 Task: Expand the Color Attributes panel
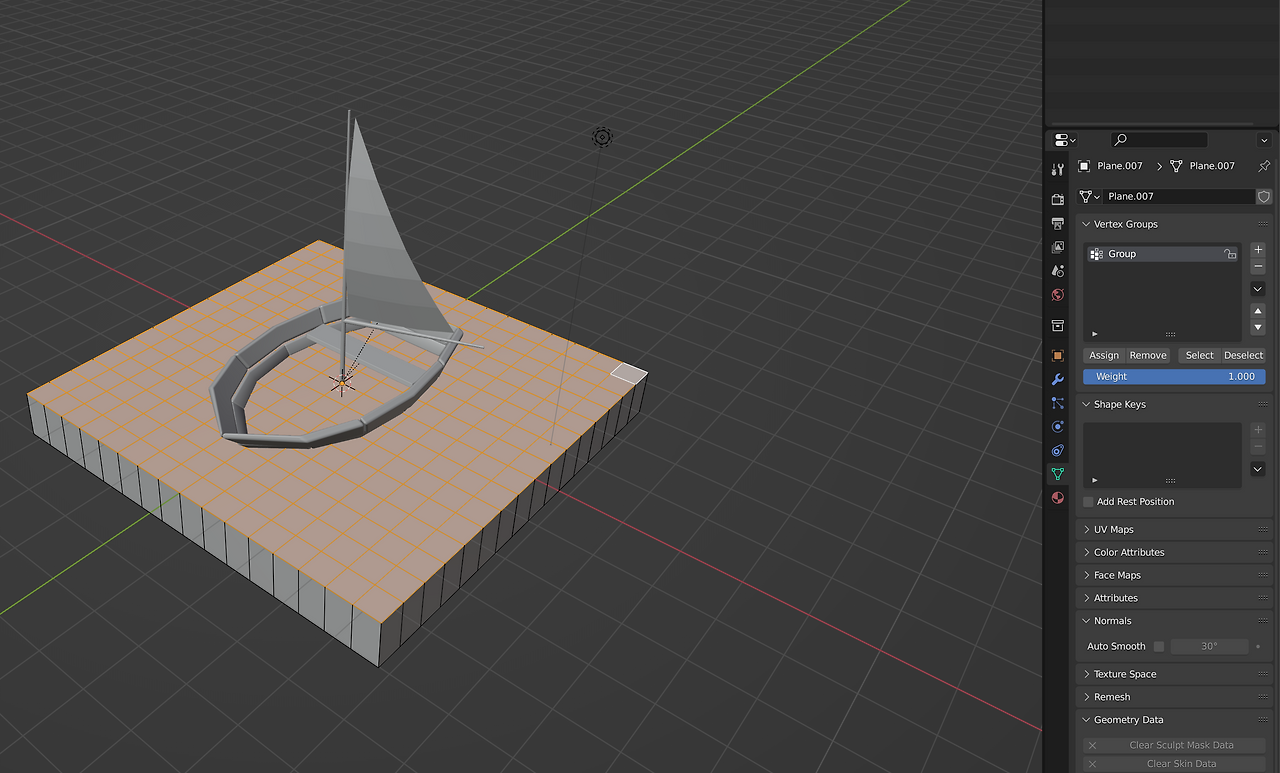click(1087, 552)
